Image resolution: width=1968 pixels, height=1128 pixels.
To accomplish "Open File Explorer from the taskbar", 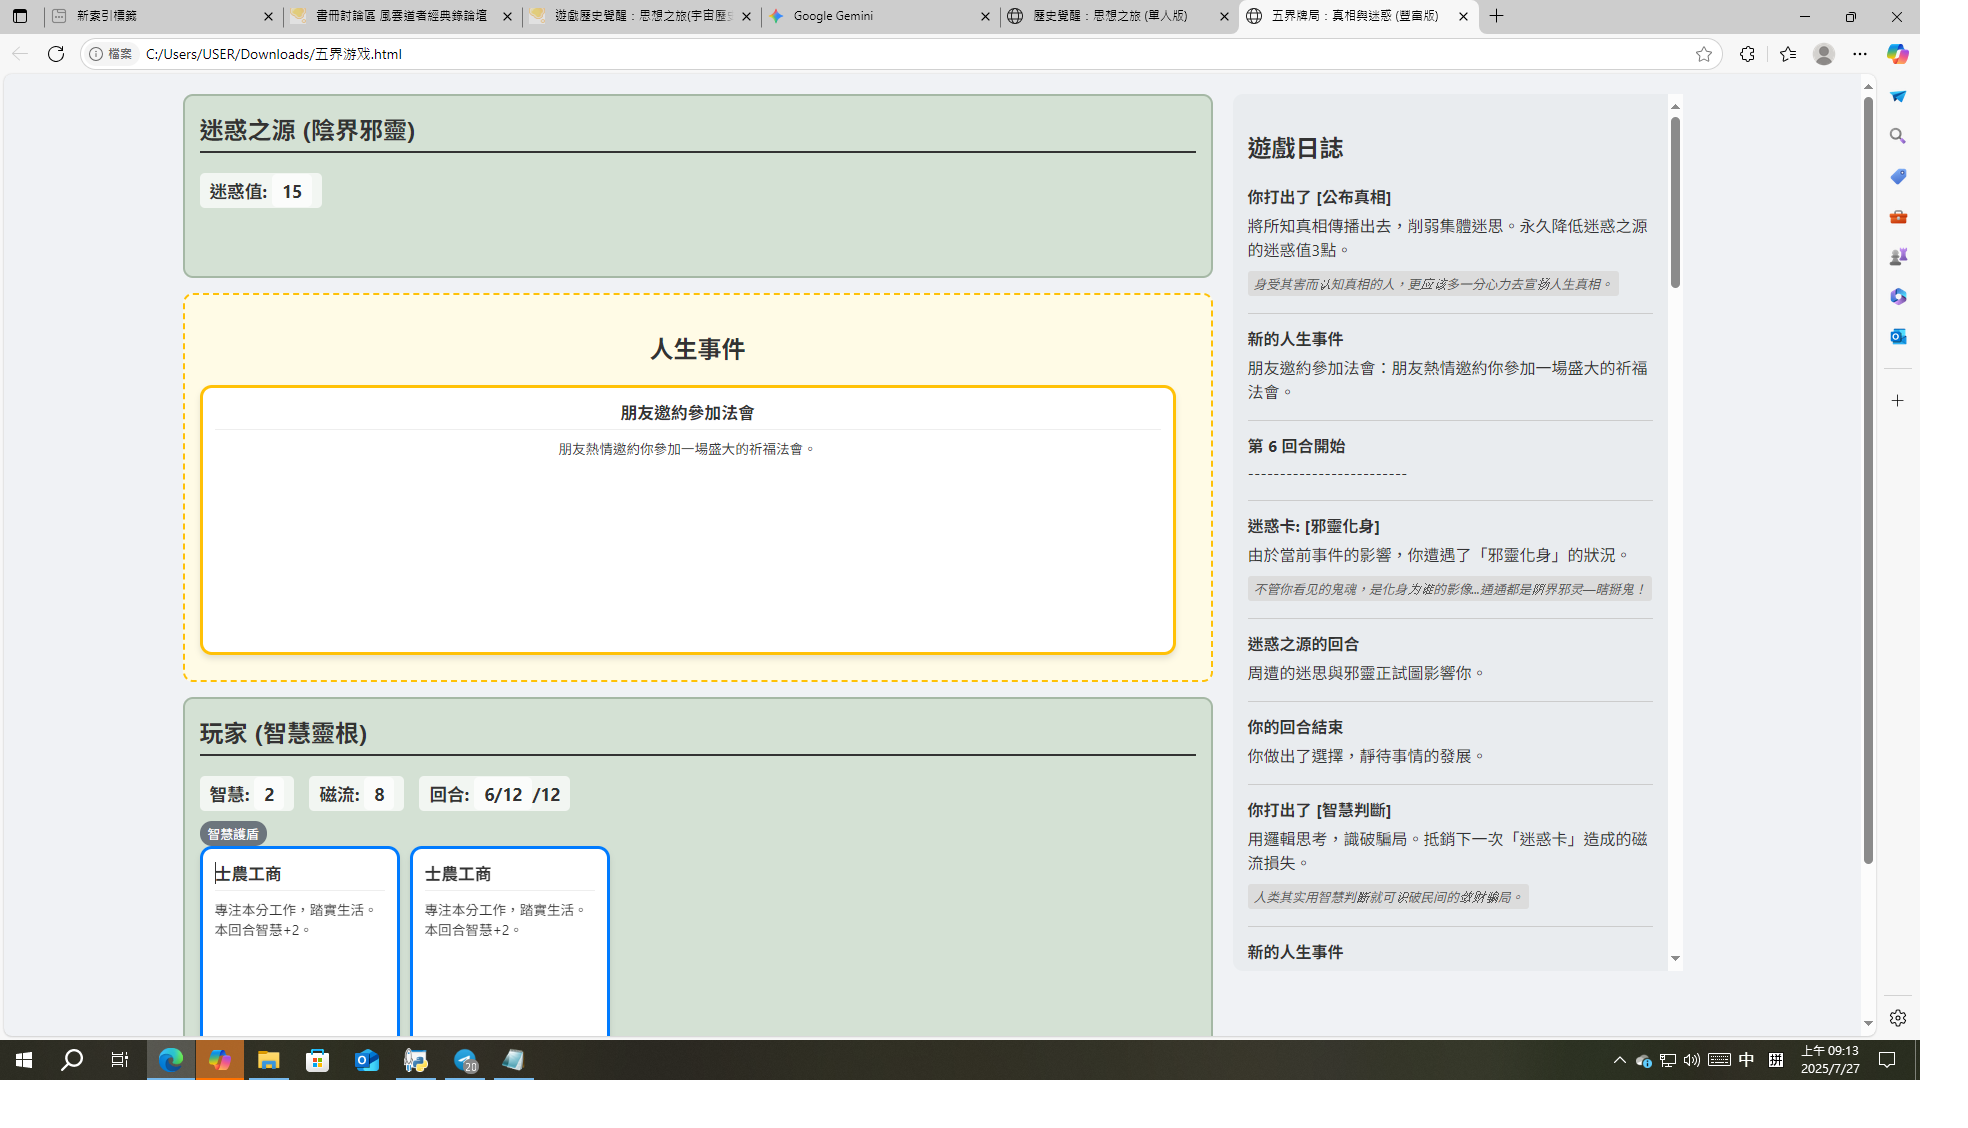I will 268,1061.
